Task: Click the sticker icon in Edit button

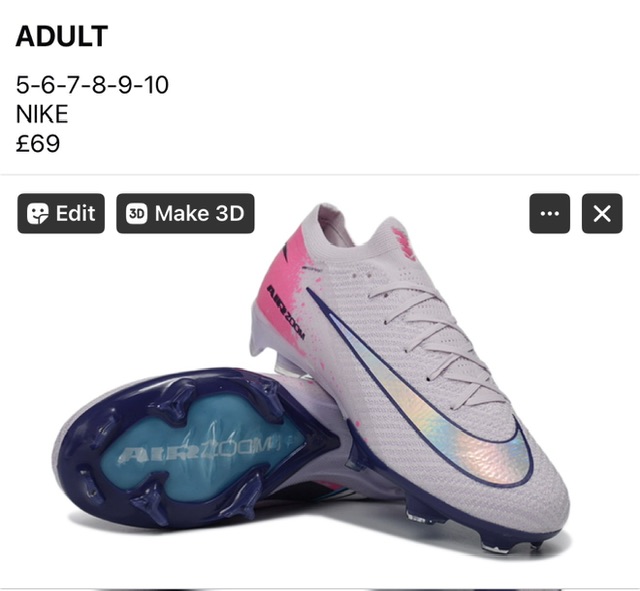Action: click(37, 213)
